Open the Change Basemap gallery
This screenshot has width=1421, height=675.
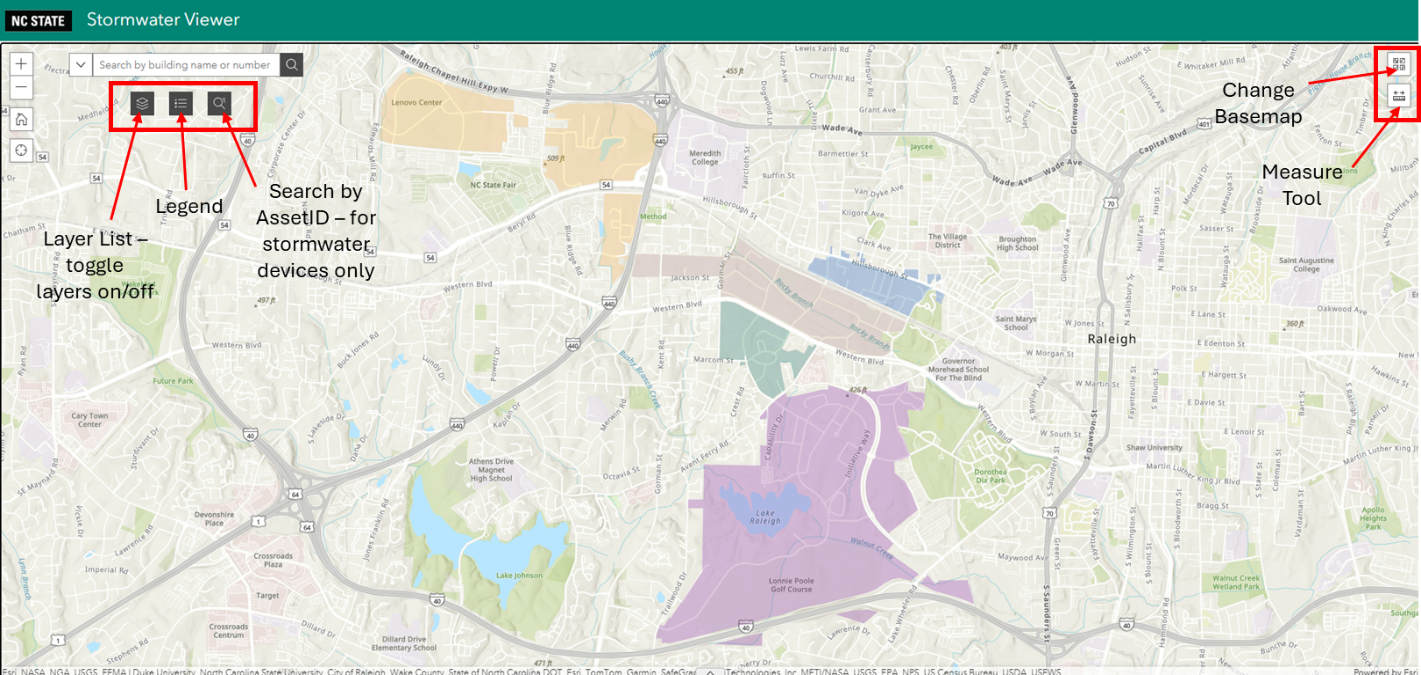tap(1398, 65)
